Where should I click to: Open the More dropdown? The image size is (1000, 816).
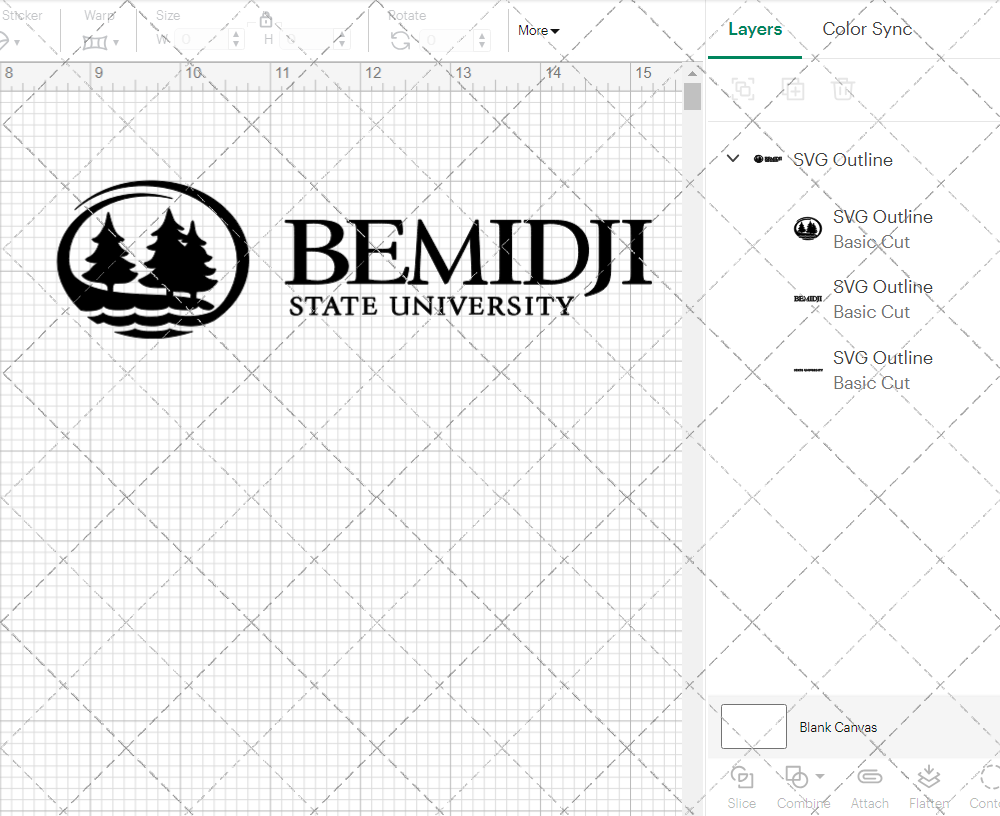(537, 30)
